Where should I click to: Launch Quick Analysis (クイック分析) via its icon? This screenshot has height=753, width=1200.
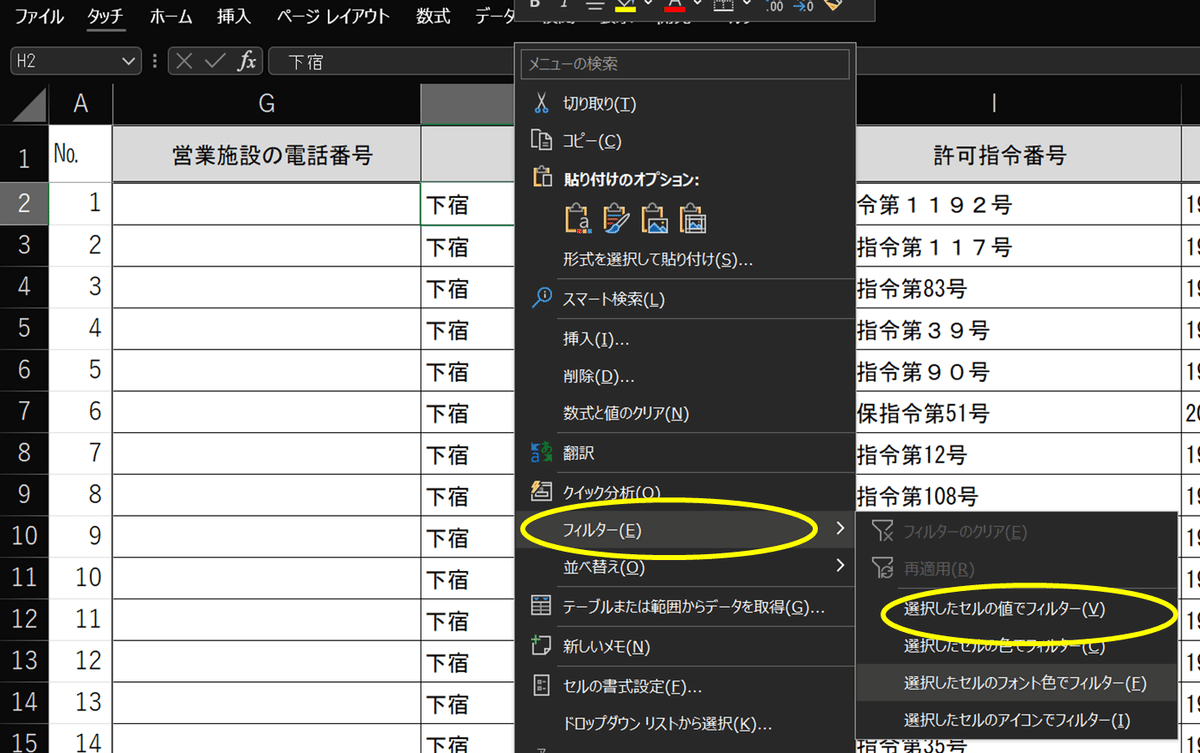pos(541,491)
